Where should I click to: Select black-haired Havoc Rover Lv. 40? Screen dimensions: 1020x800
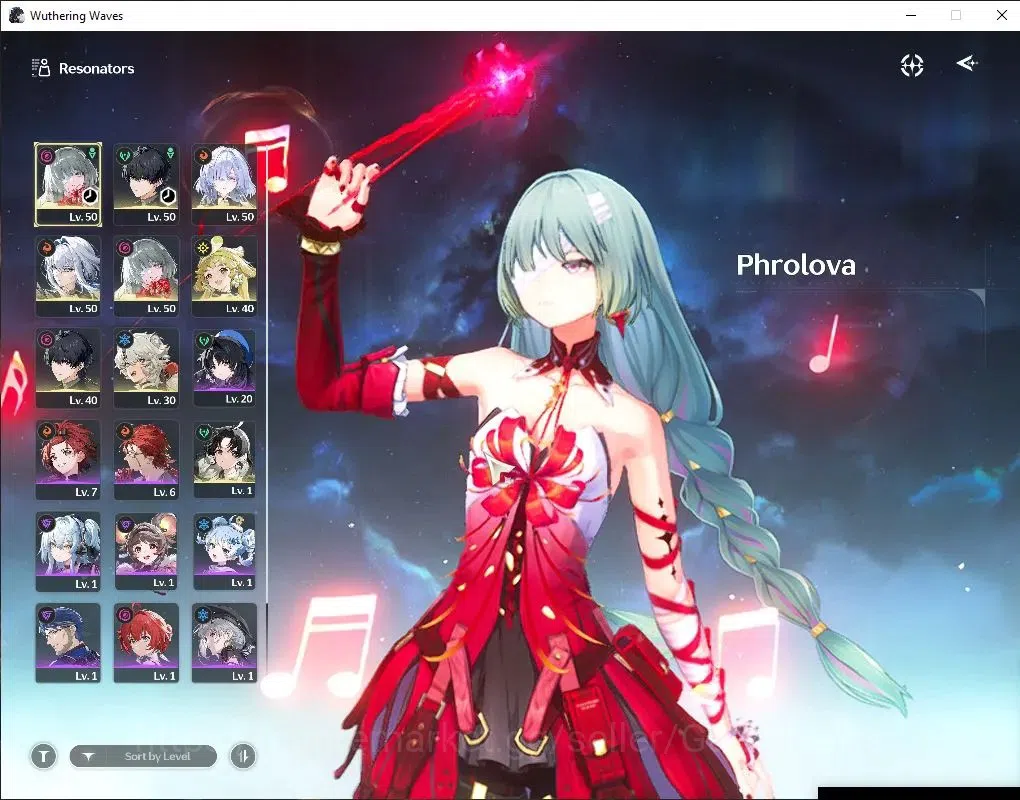[68, 368]
